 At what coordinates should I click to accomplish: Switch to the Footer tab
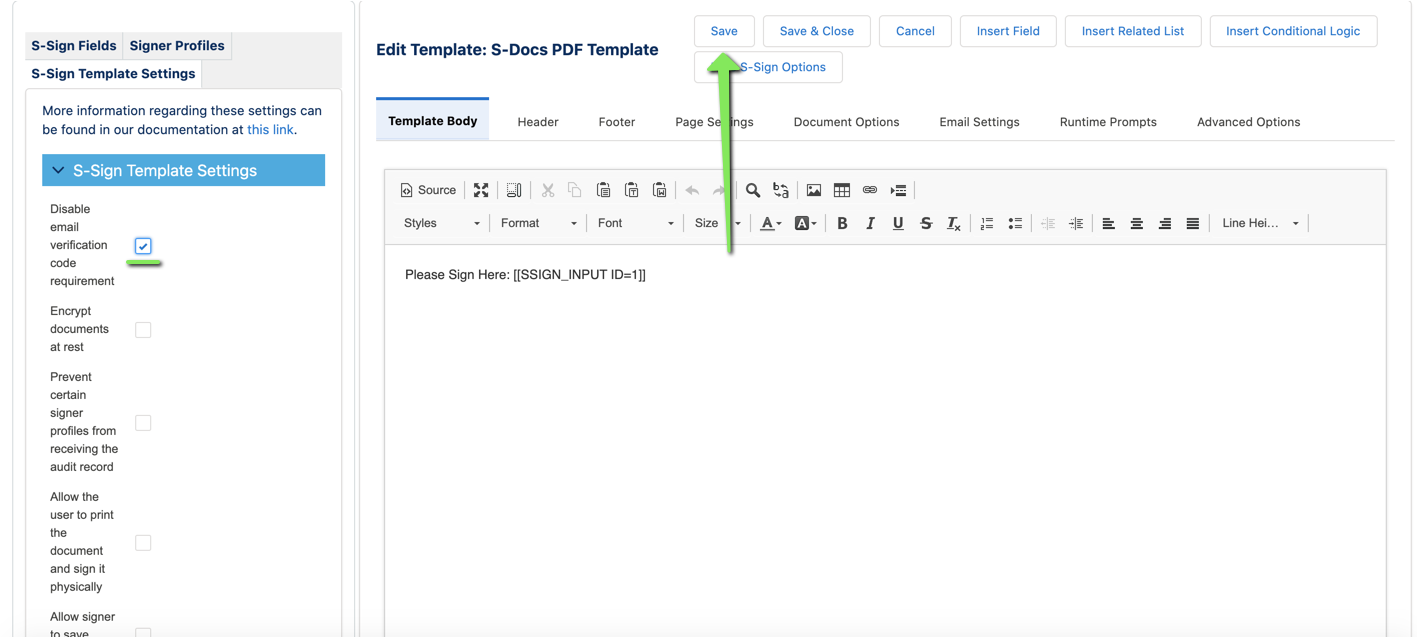point(617,122)
